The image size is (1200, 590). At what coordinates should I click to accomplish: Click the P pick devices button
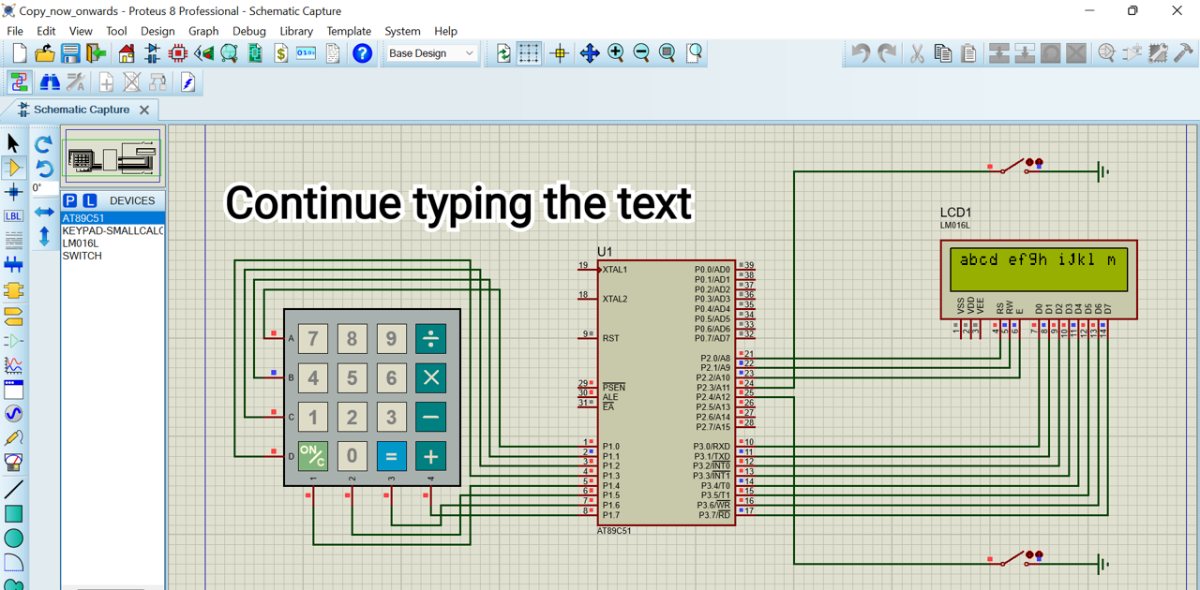tap(71, 200)
